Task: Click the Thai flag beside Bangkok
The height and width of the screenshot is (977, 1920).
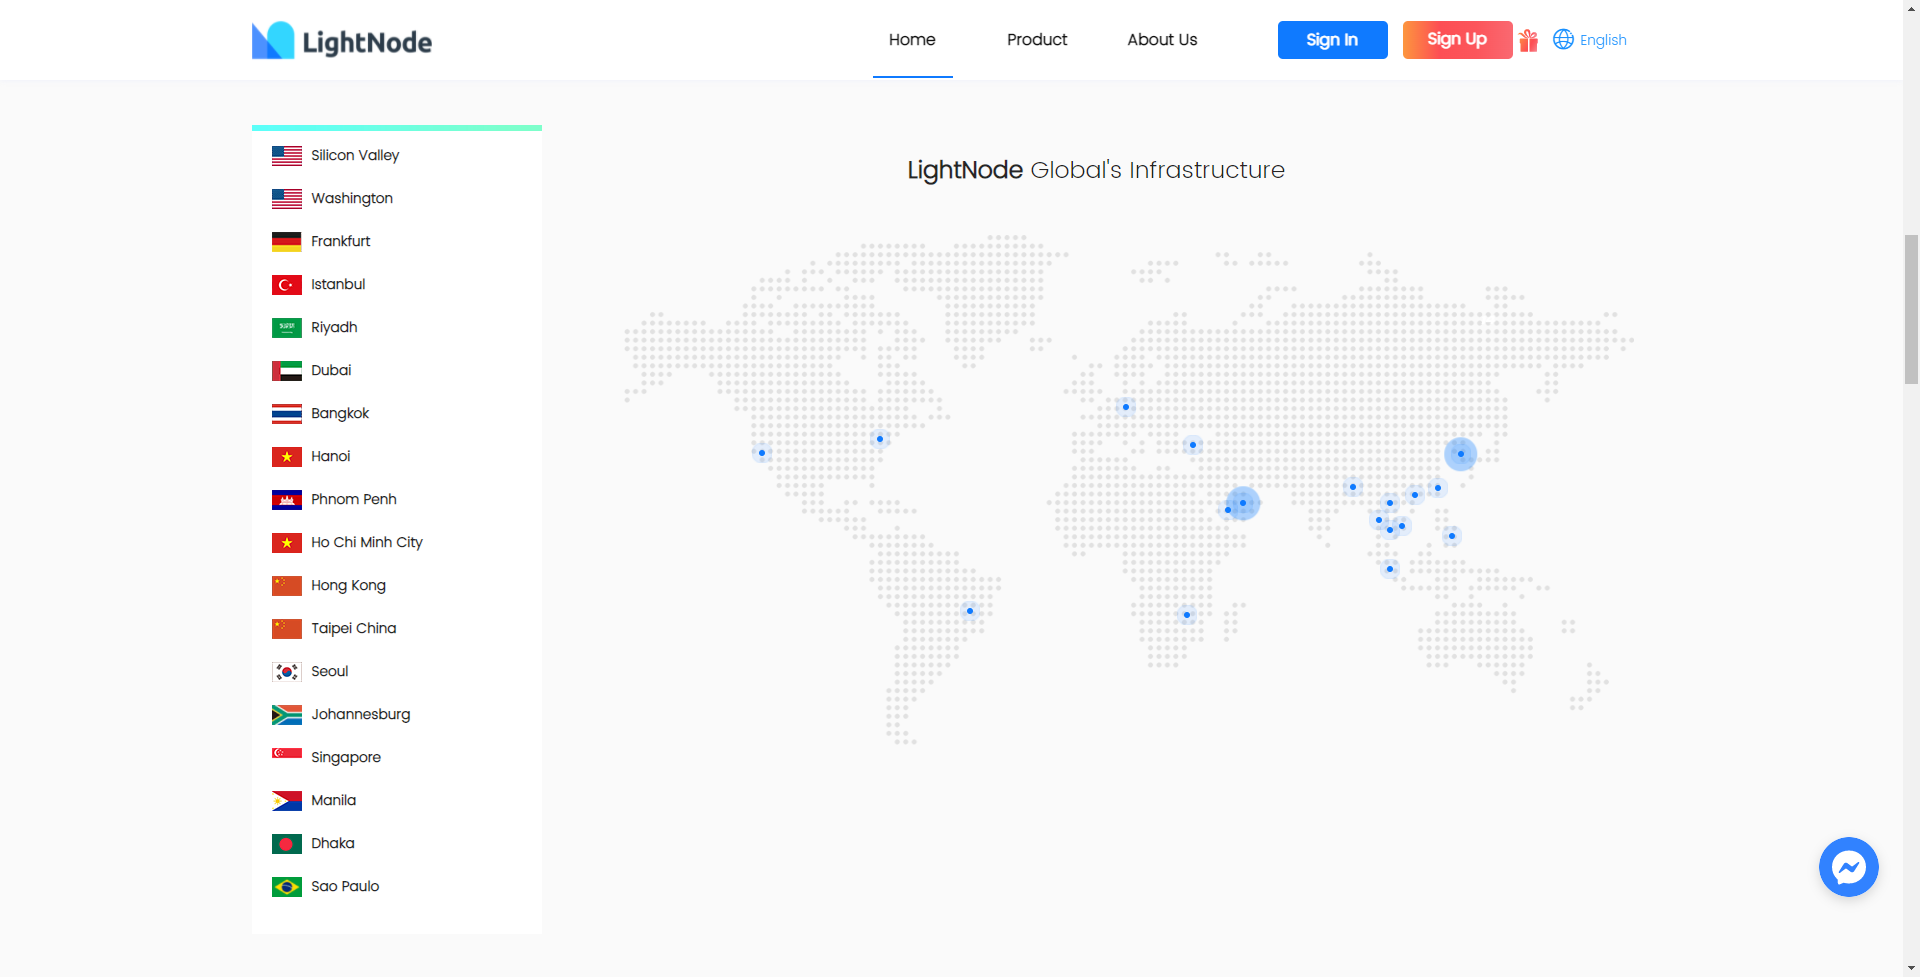Action: coord(287,414)
